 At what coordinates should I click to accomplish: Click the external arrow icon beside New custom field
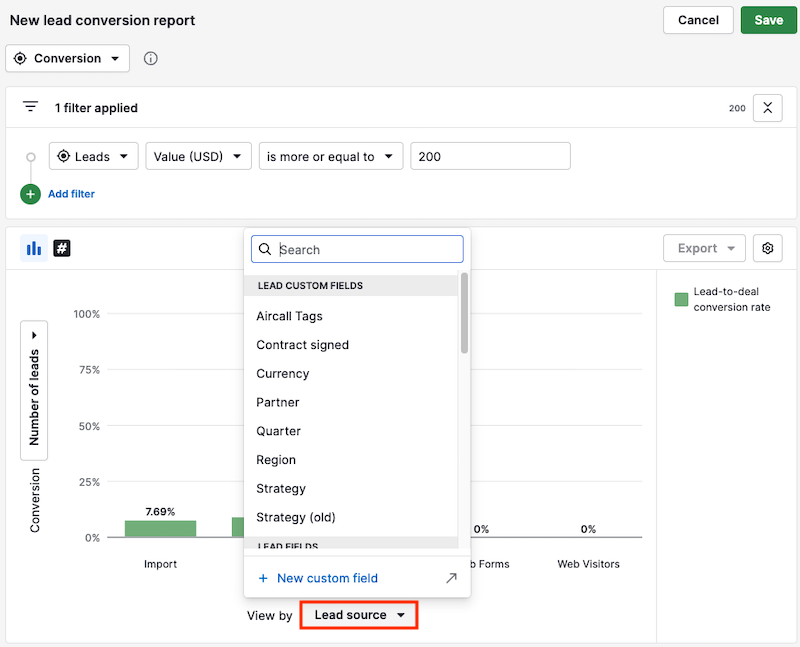pos(451,578)
